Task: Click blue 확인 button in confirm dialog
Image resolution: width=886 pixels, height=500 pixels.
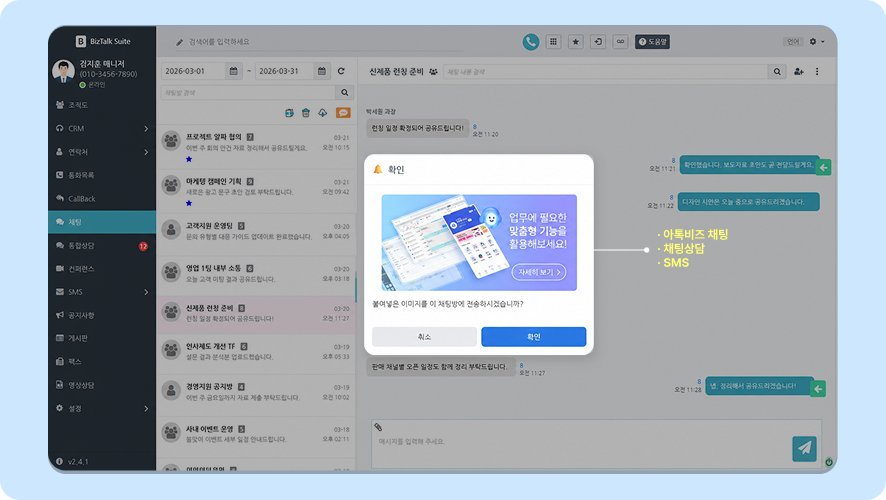Action: pos(533,337)
